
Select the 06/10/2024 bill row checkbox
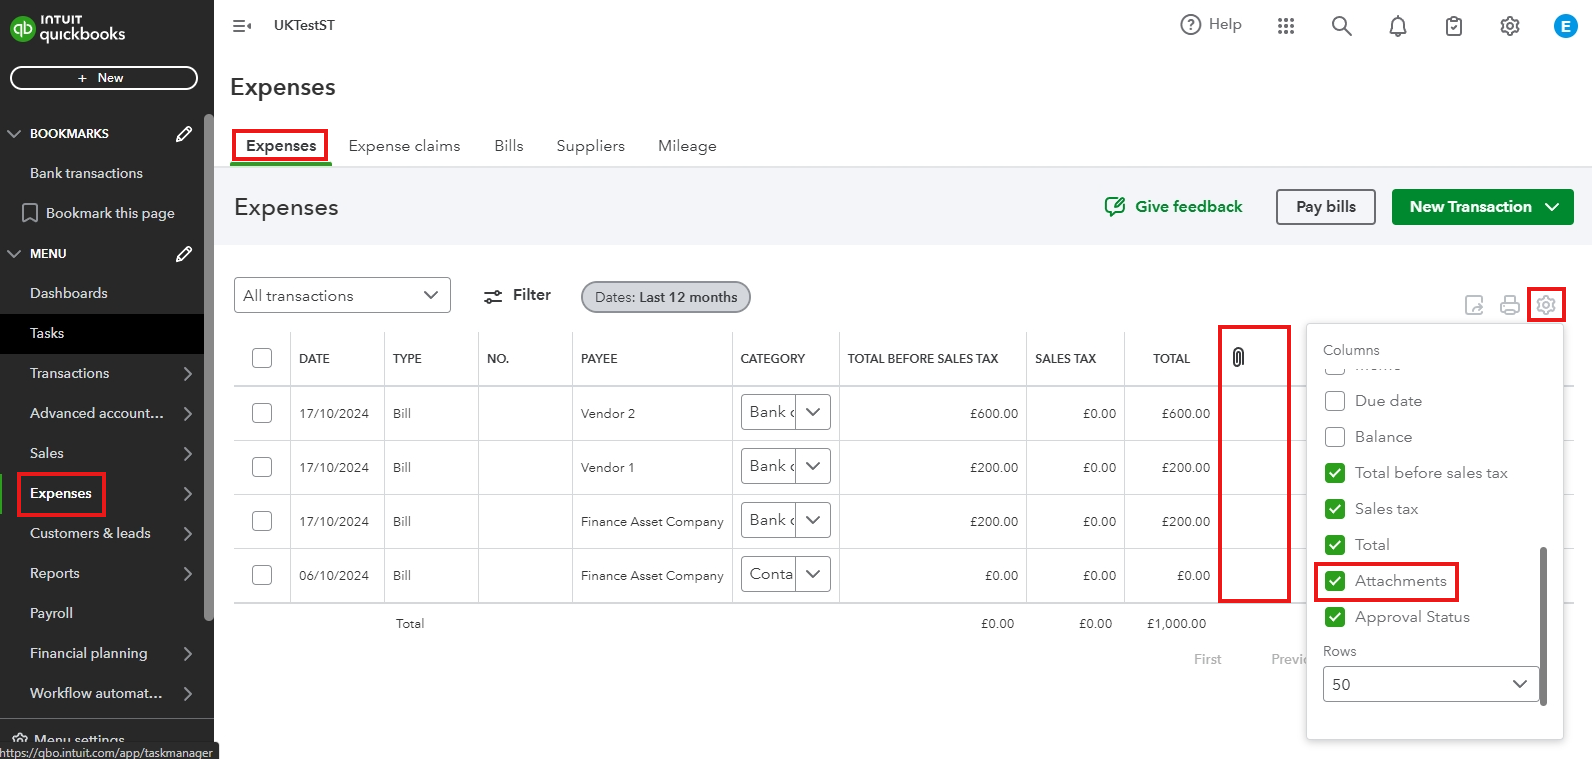pos(262,575)
